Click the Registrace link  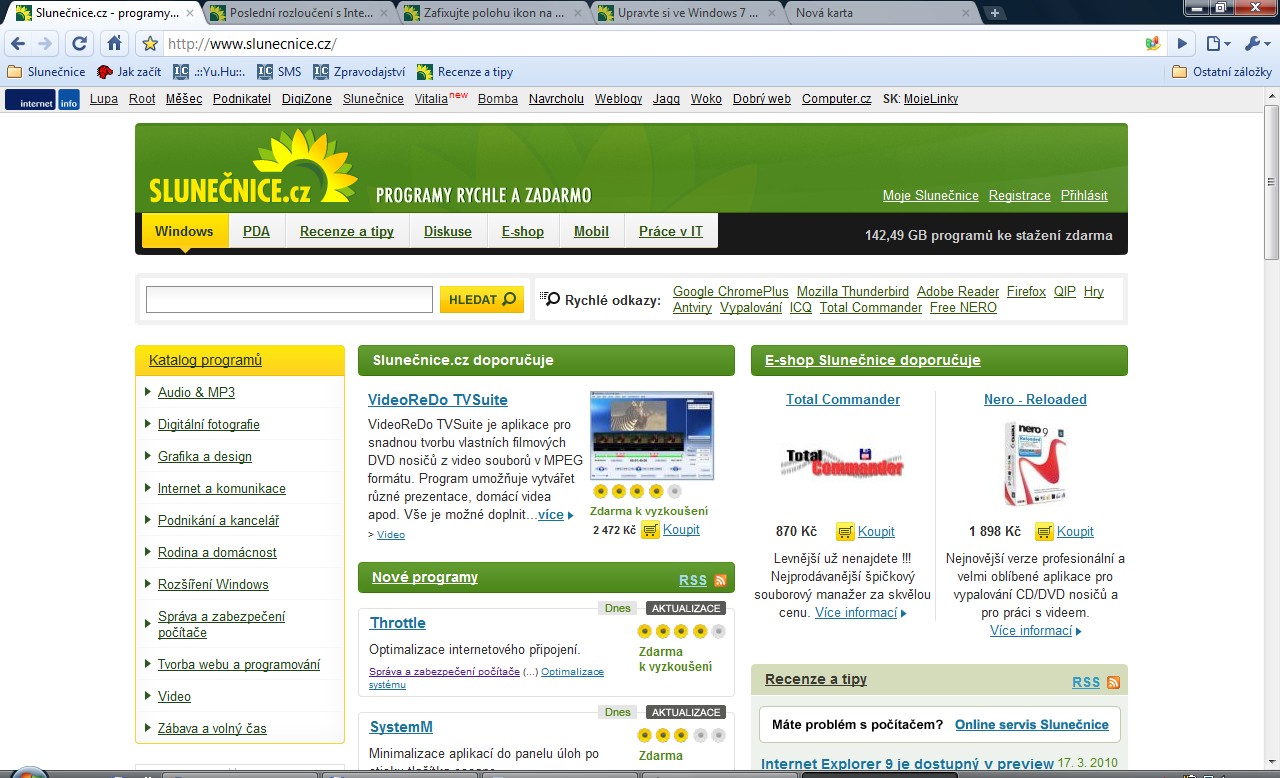pyautogui.click(x=1020, y=195)
